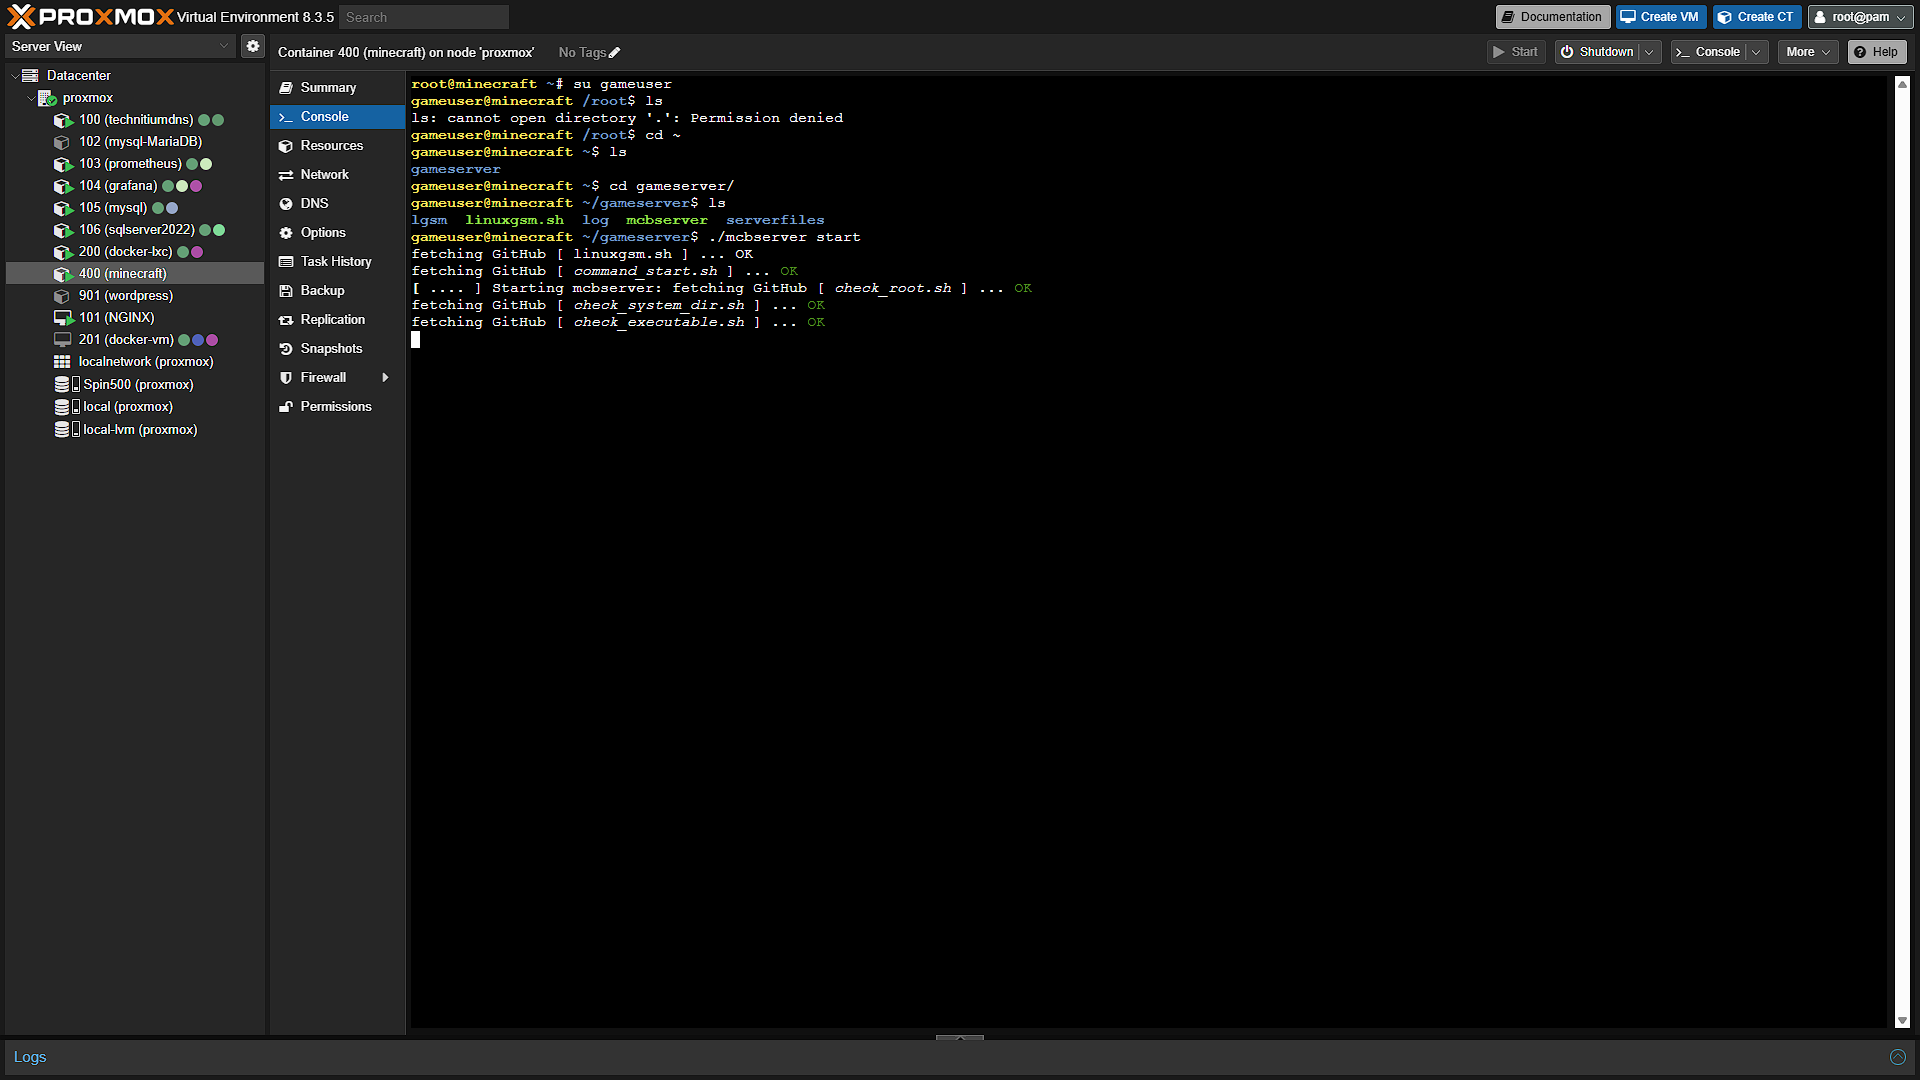This screenshot has height=1080, width=1920.
Task: Click magenta tag dot on 104 (grafana)
Action: [x=196, y=186]
